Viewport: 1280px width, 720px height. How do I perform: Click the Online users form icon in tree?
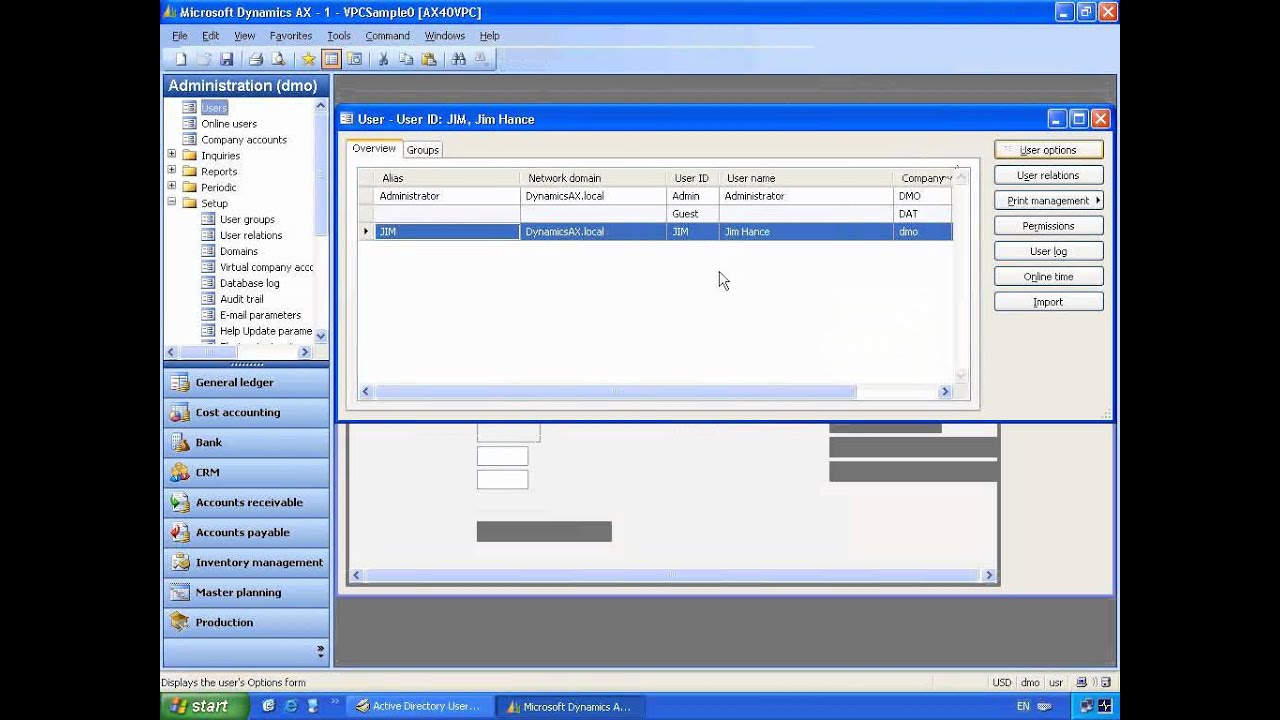(x=189, y=123)
